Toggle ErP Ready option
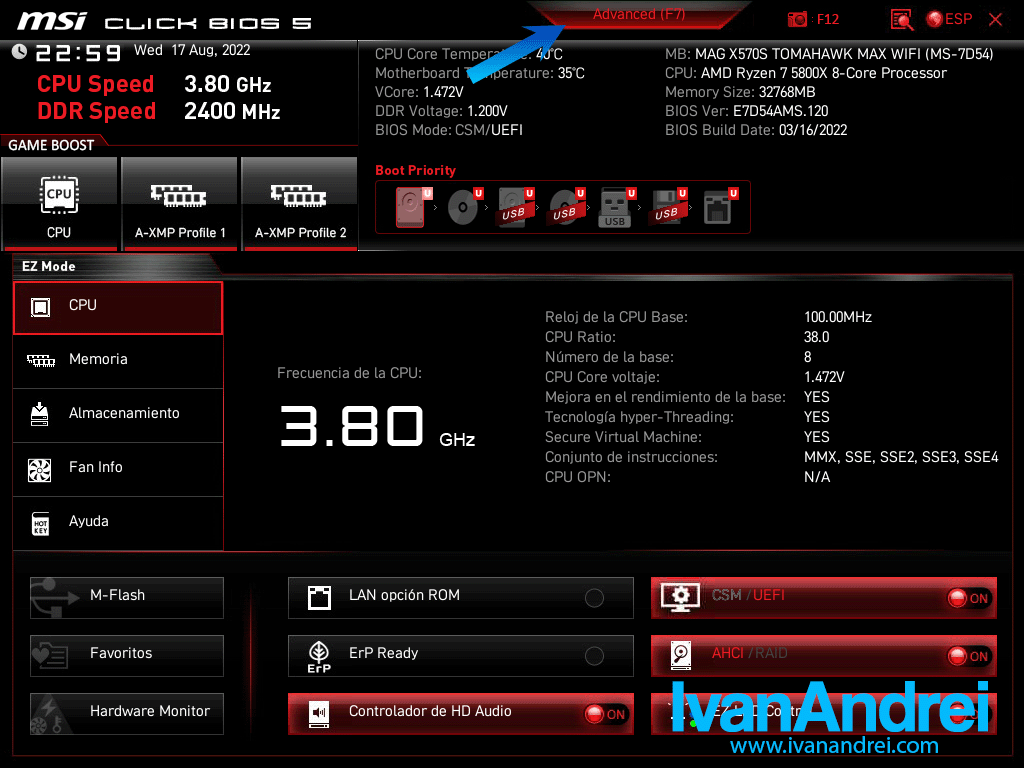The height and width of the screenshot is (768, 1024). pos(594,656)
